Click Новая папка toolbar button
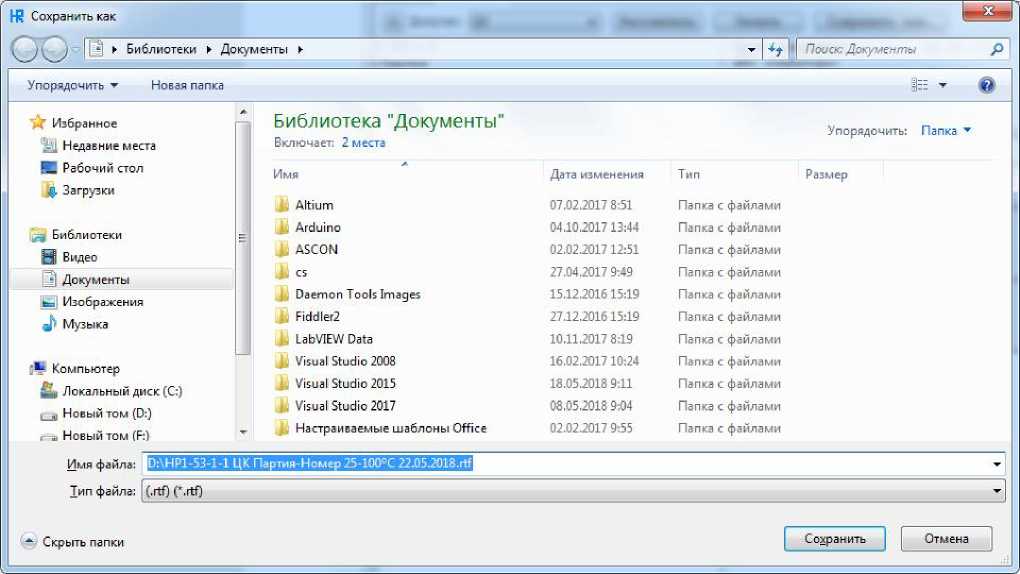The height and width of the screenshot is (574, 1020). pyautogui.click(x=187, y=86)
